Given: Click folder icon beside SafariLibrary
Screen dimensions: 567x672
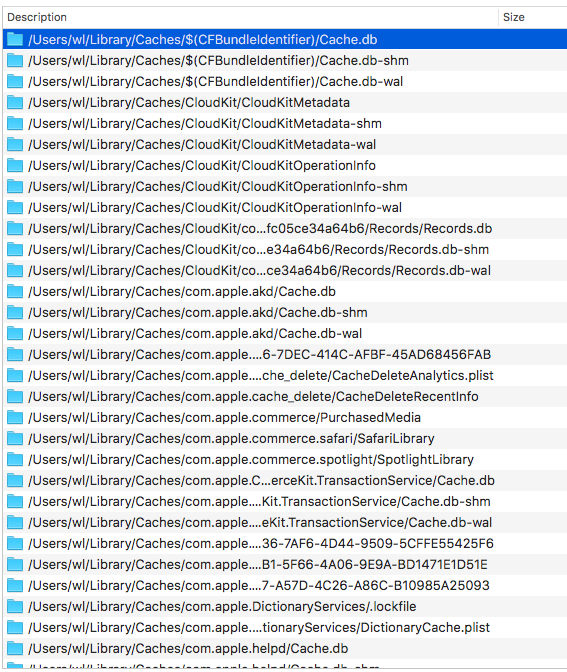Looking at the screenshot, I should (x=15, y=438).
